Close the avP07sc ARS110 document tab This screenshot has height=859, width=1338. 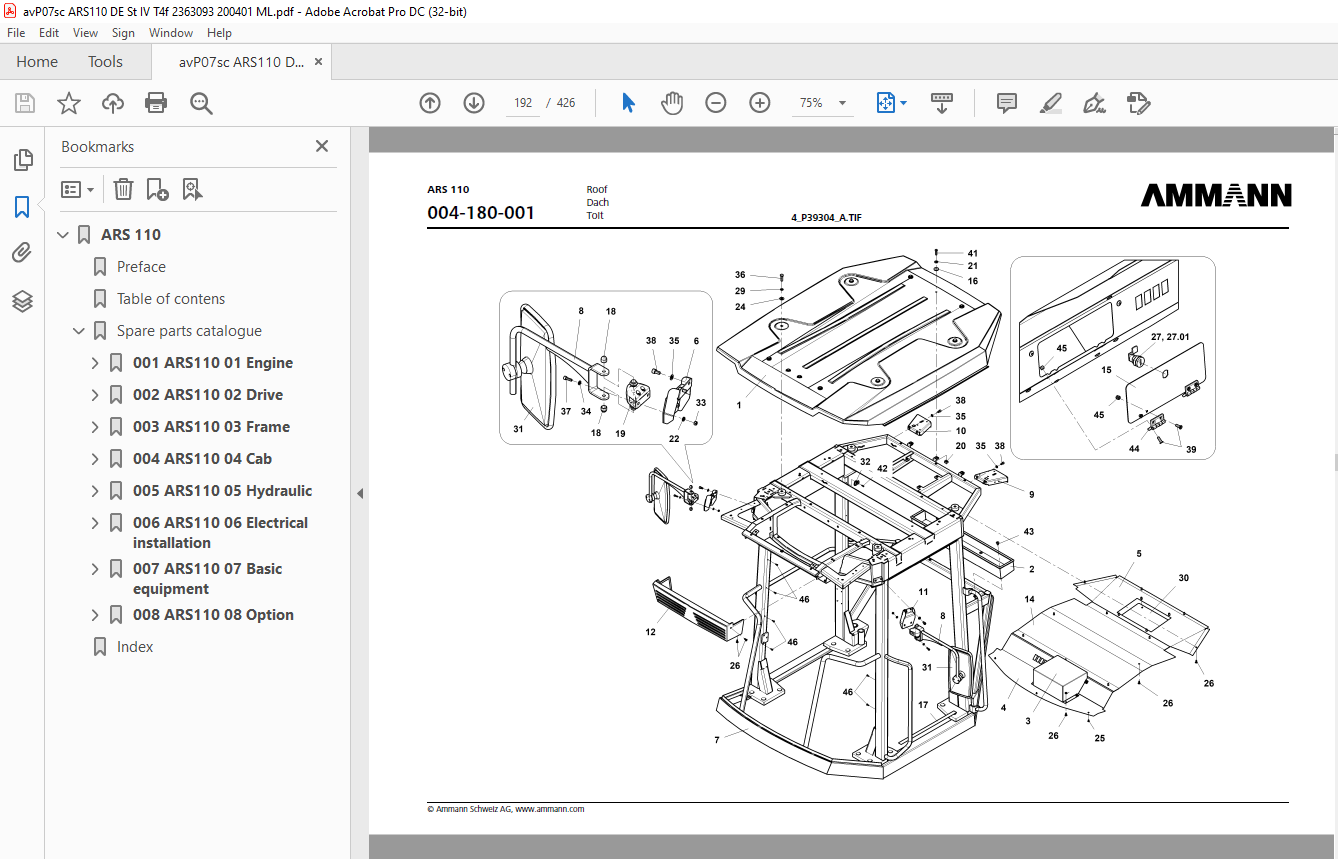pyautogui.click(x=319, y=62)
